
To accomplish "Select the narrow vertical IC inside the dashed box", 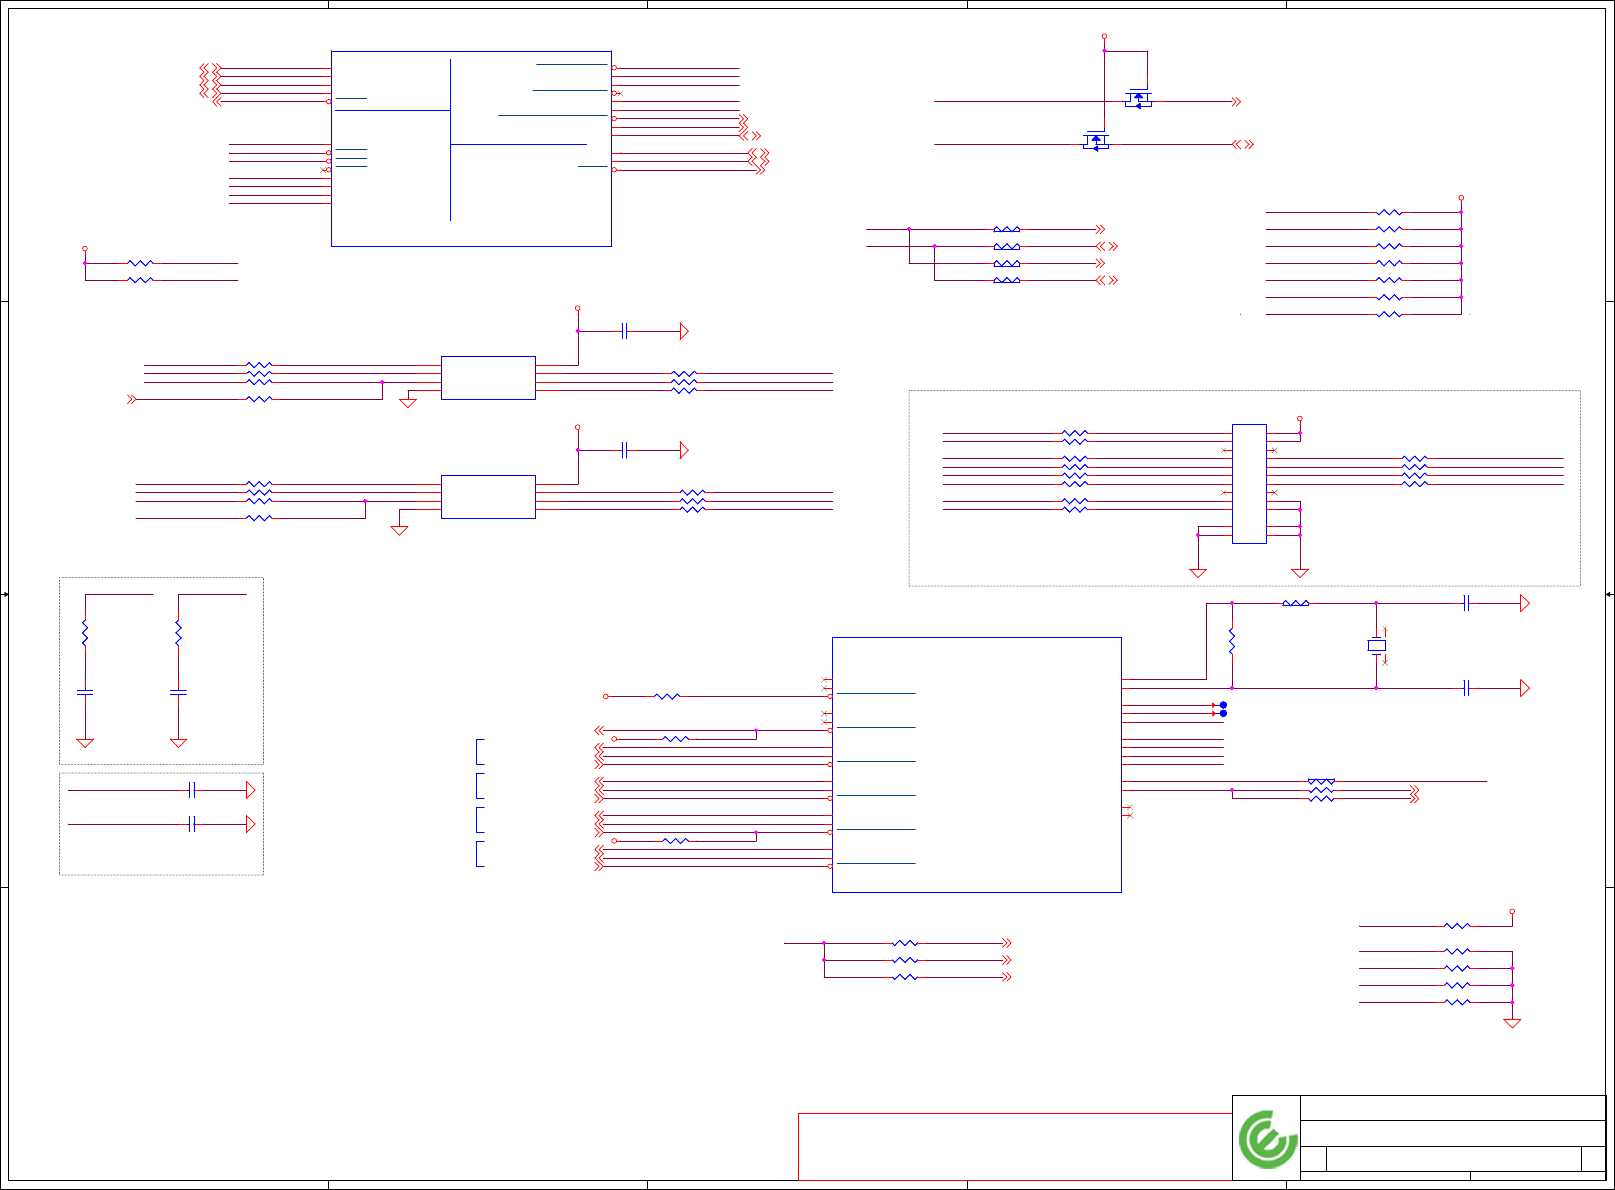I will point(1249,484).
